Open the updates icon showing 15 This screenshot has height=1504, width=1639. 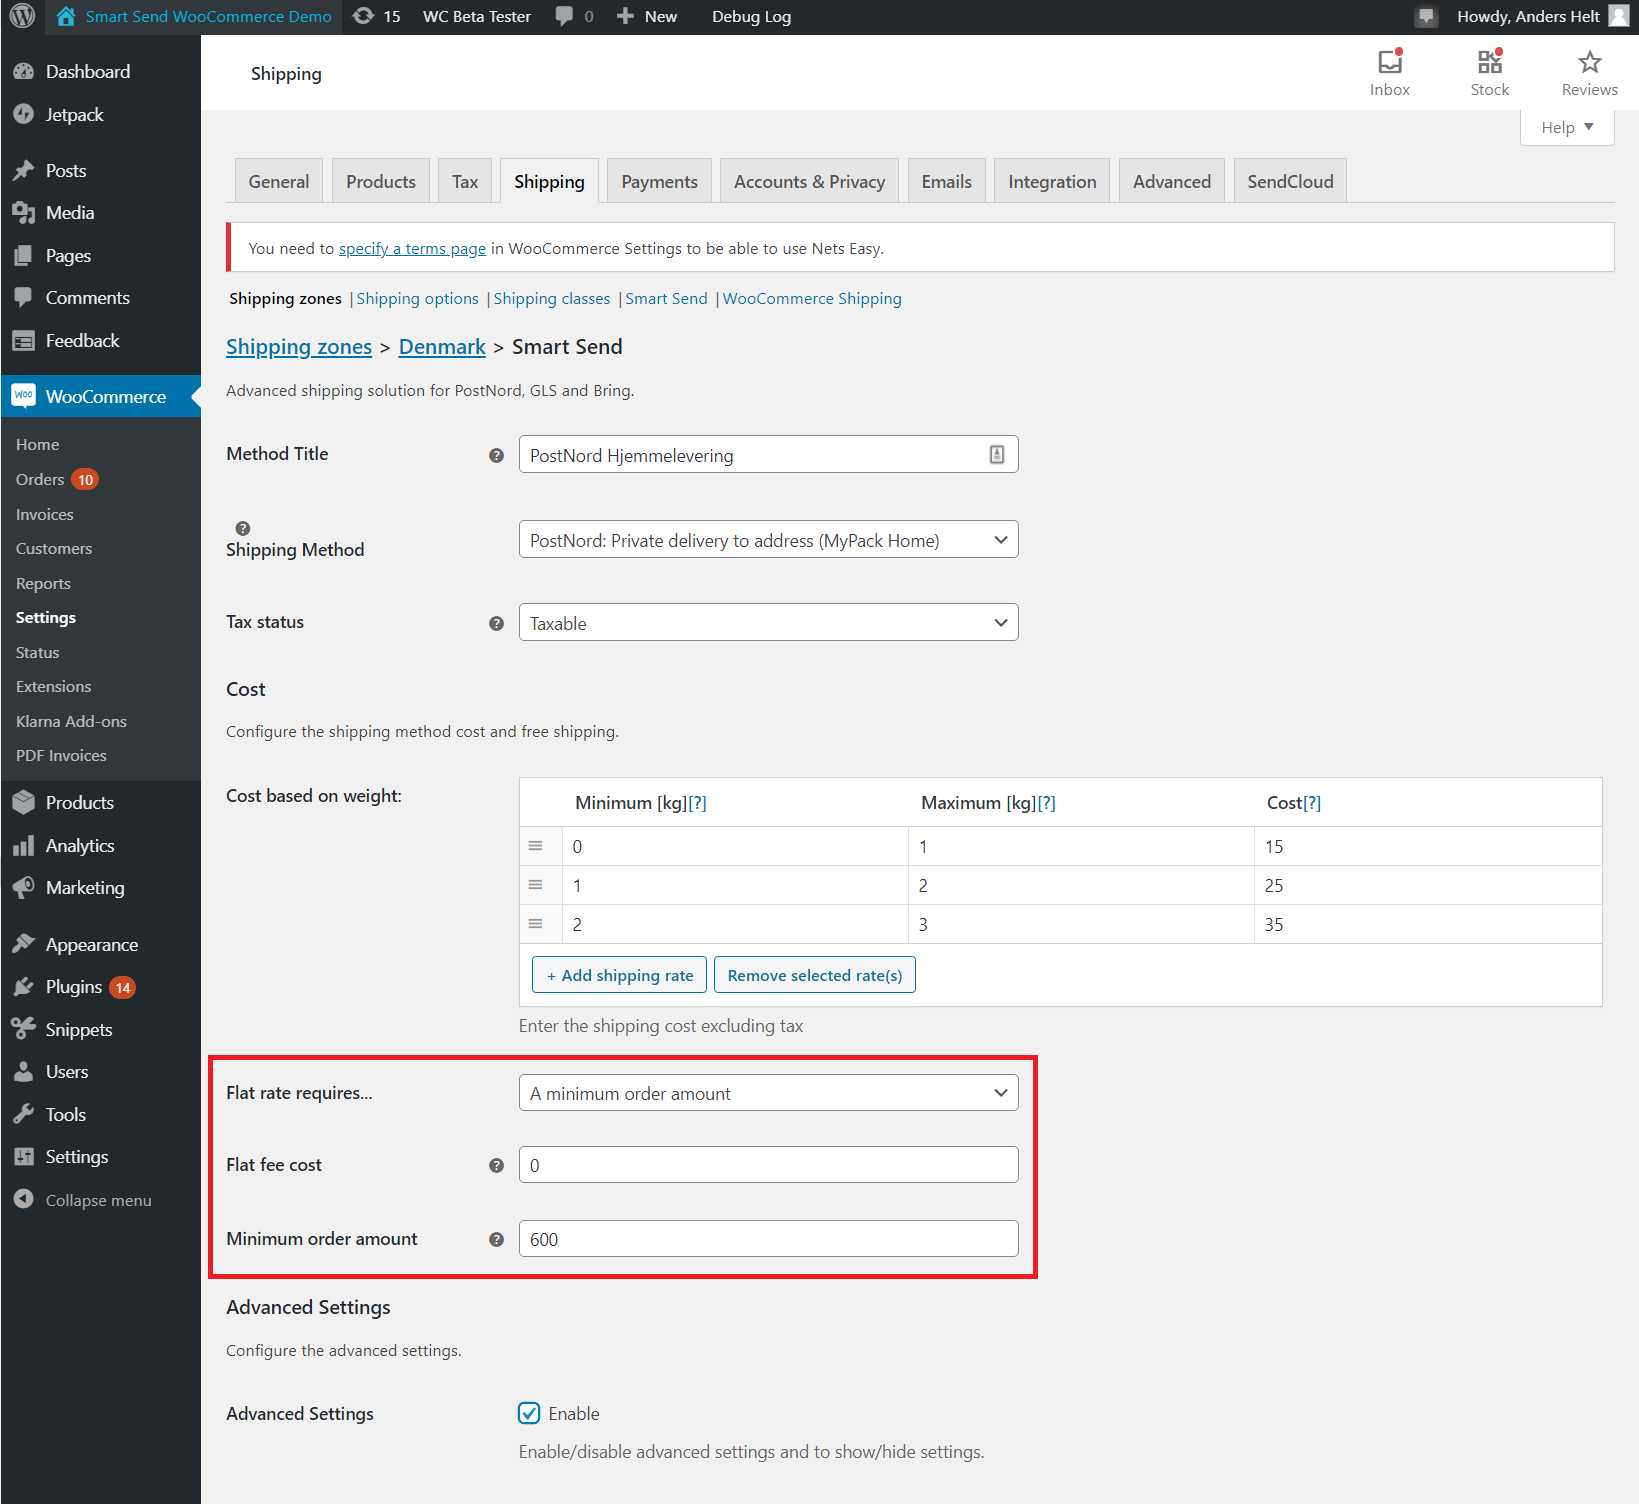(377, 16)
